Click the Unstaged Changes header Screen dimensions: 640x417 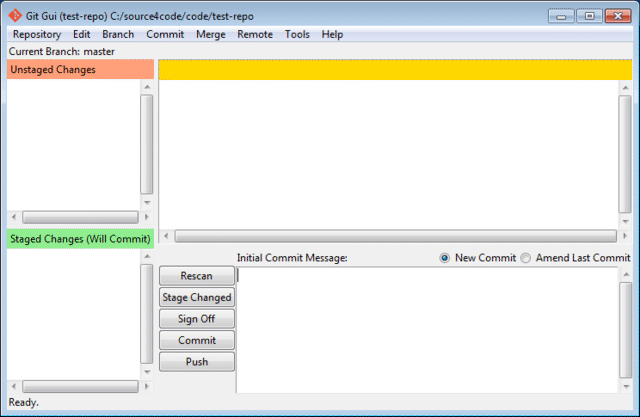coord(80,69)
